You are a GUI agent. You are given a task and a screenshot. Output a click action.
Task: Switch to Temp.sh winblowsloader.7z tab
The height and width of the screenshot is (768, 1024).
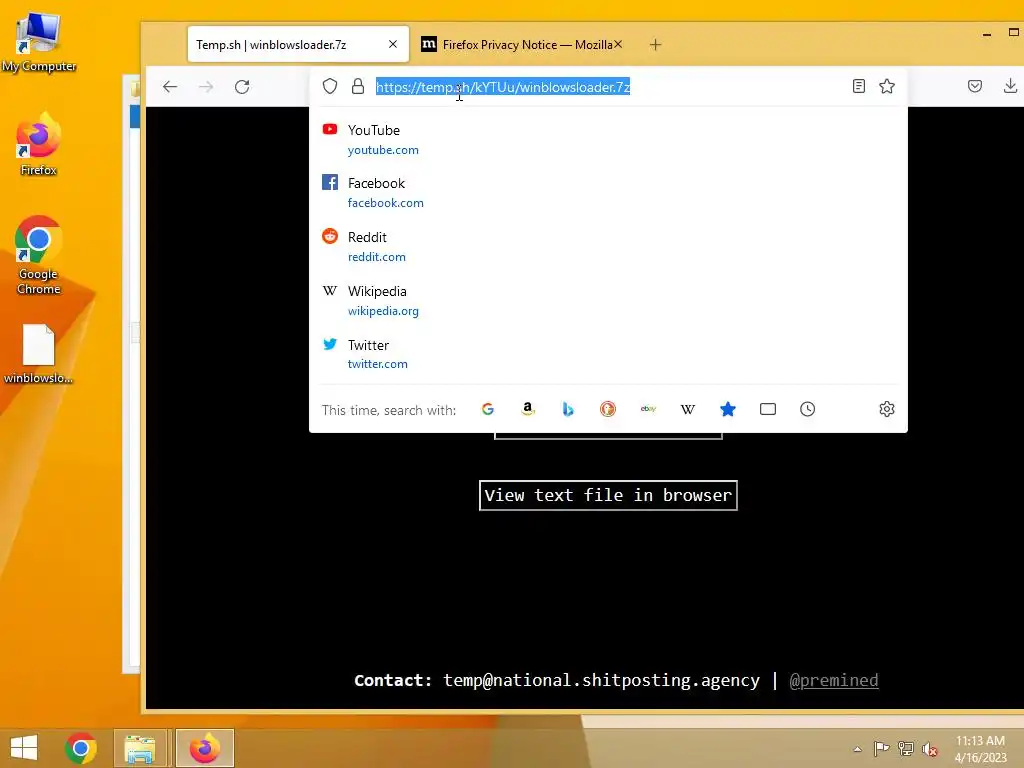point(298,44)
